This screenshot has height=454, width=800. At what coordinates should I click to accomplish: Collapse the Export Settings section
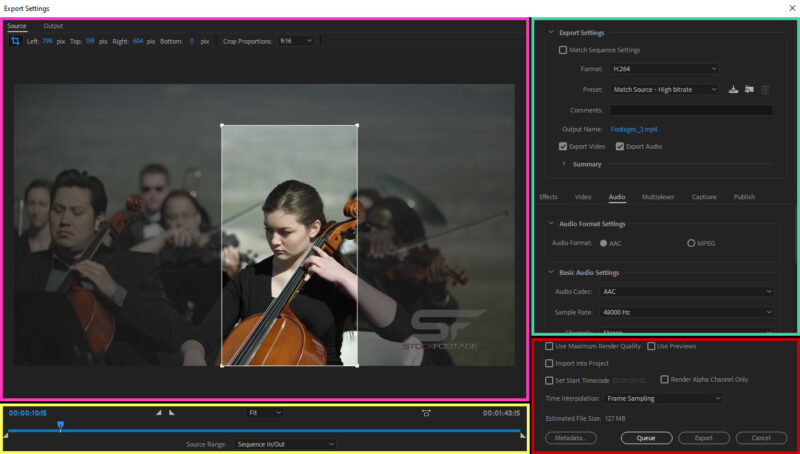(551, 32)
